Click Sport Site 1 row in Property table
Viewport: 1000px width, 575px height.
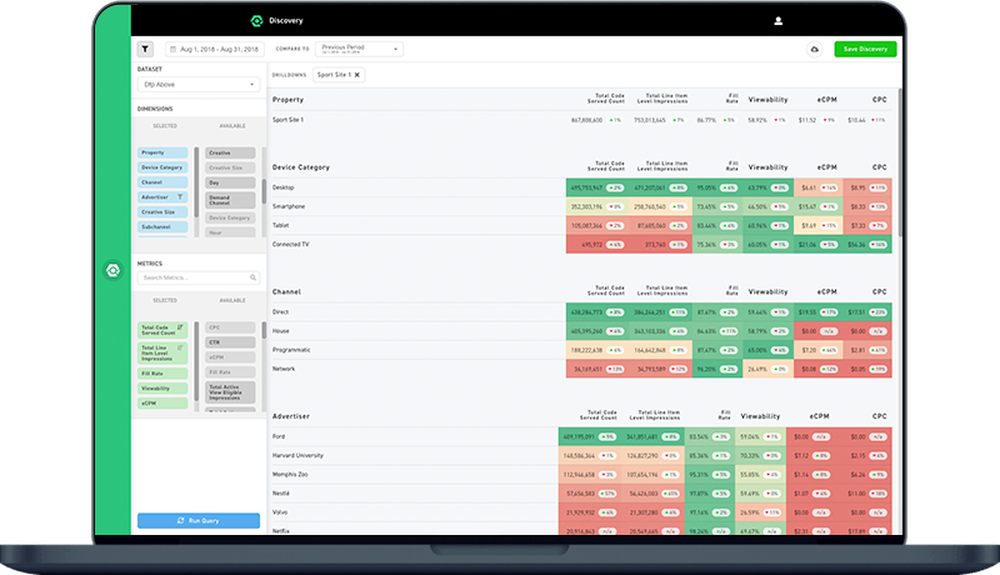pyautogui.click(x=581, y=120)
